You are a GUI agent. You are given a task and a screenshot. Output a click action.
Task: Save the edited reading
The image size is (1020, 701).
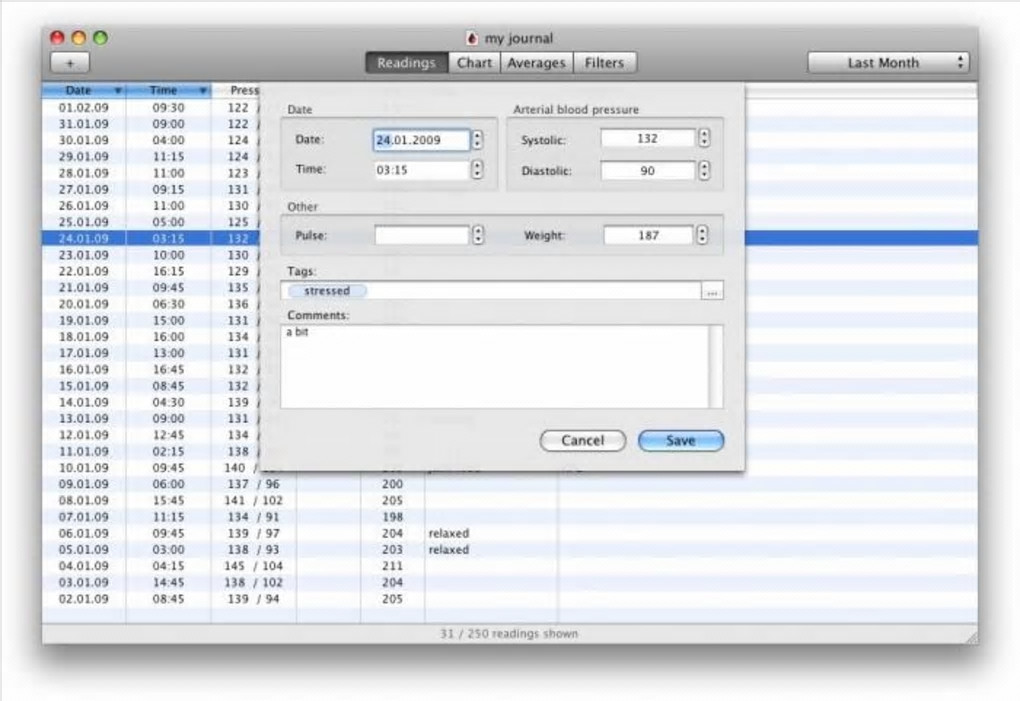tap(680, 441)
